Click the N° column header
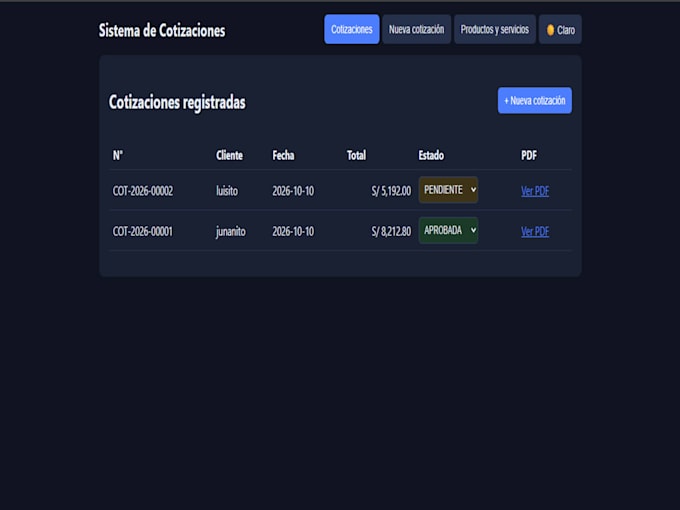This screenshot has height=510, width=680. 118,155
